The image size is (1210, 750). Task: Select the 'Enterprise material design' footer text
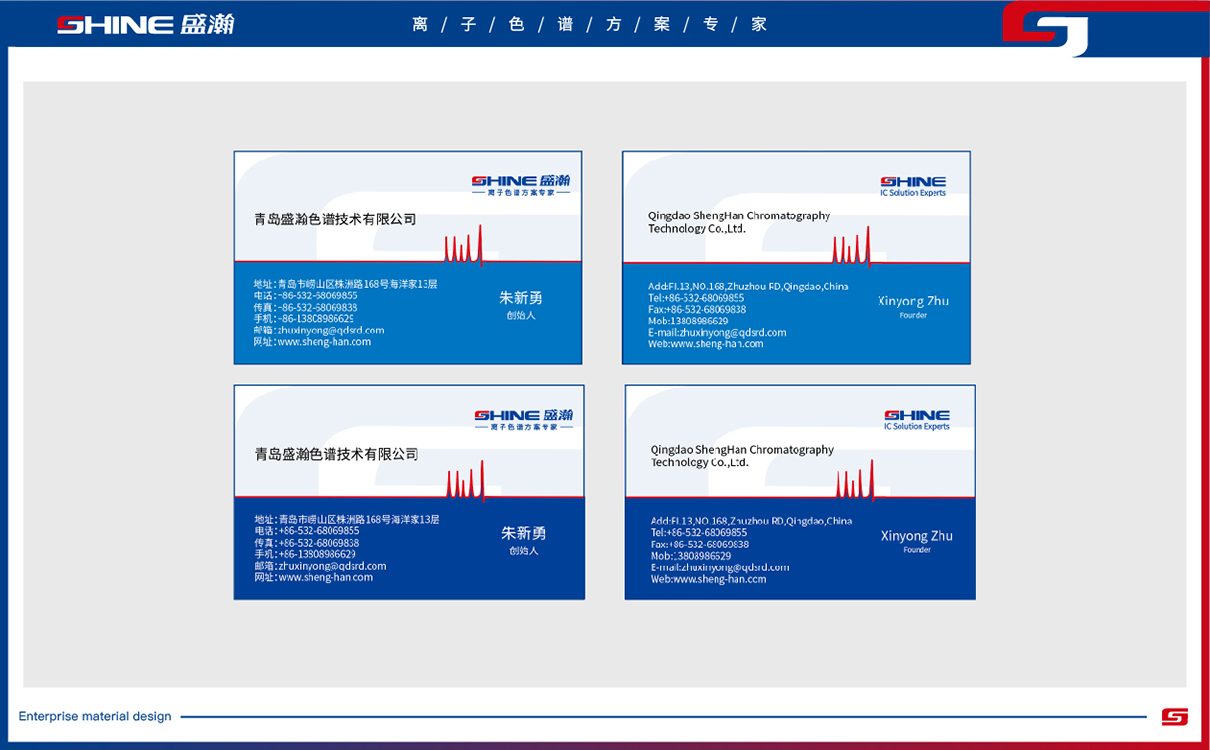(95, 716)
